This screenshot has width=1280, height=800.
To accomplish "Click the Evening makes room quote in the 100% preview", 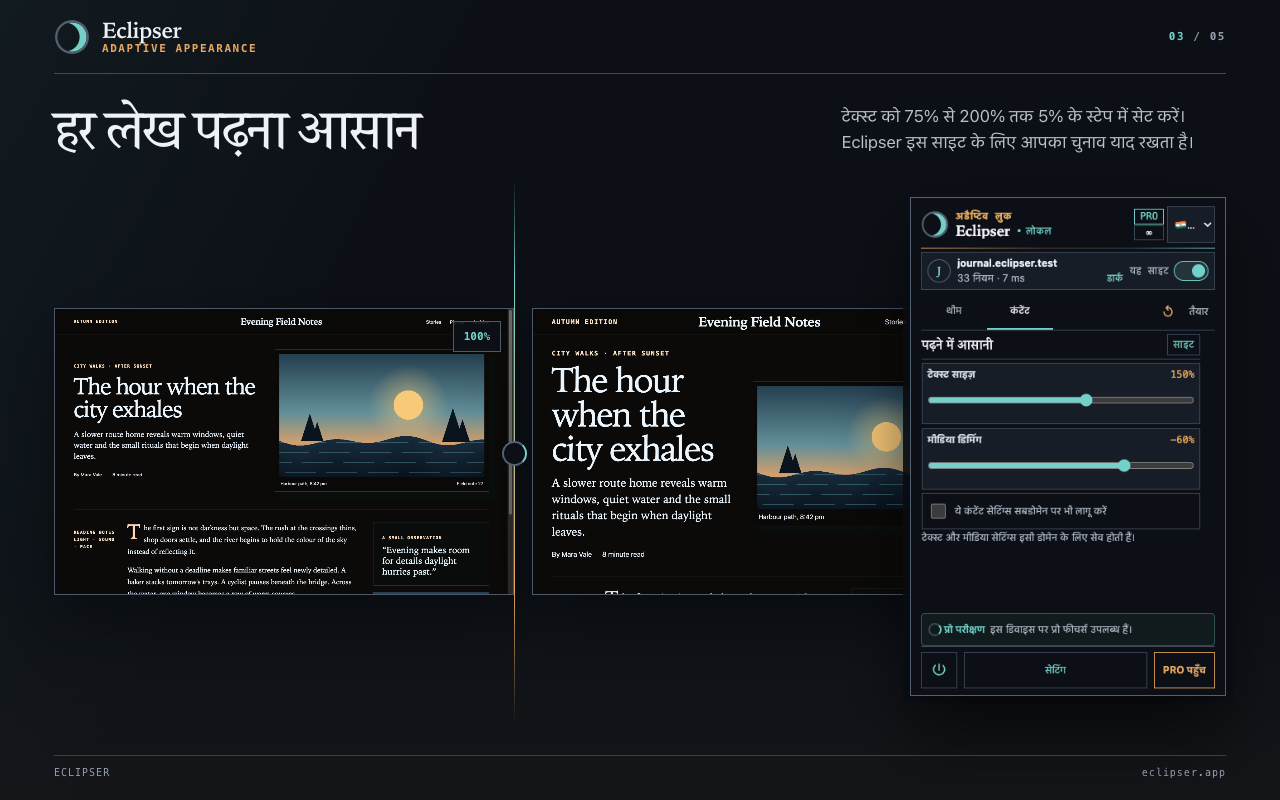I will [426, 561].
